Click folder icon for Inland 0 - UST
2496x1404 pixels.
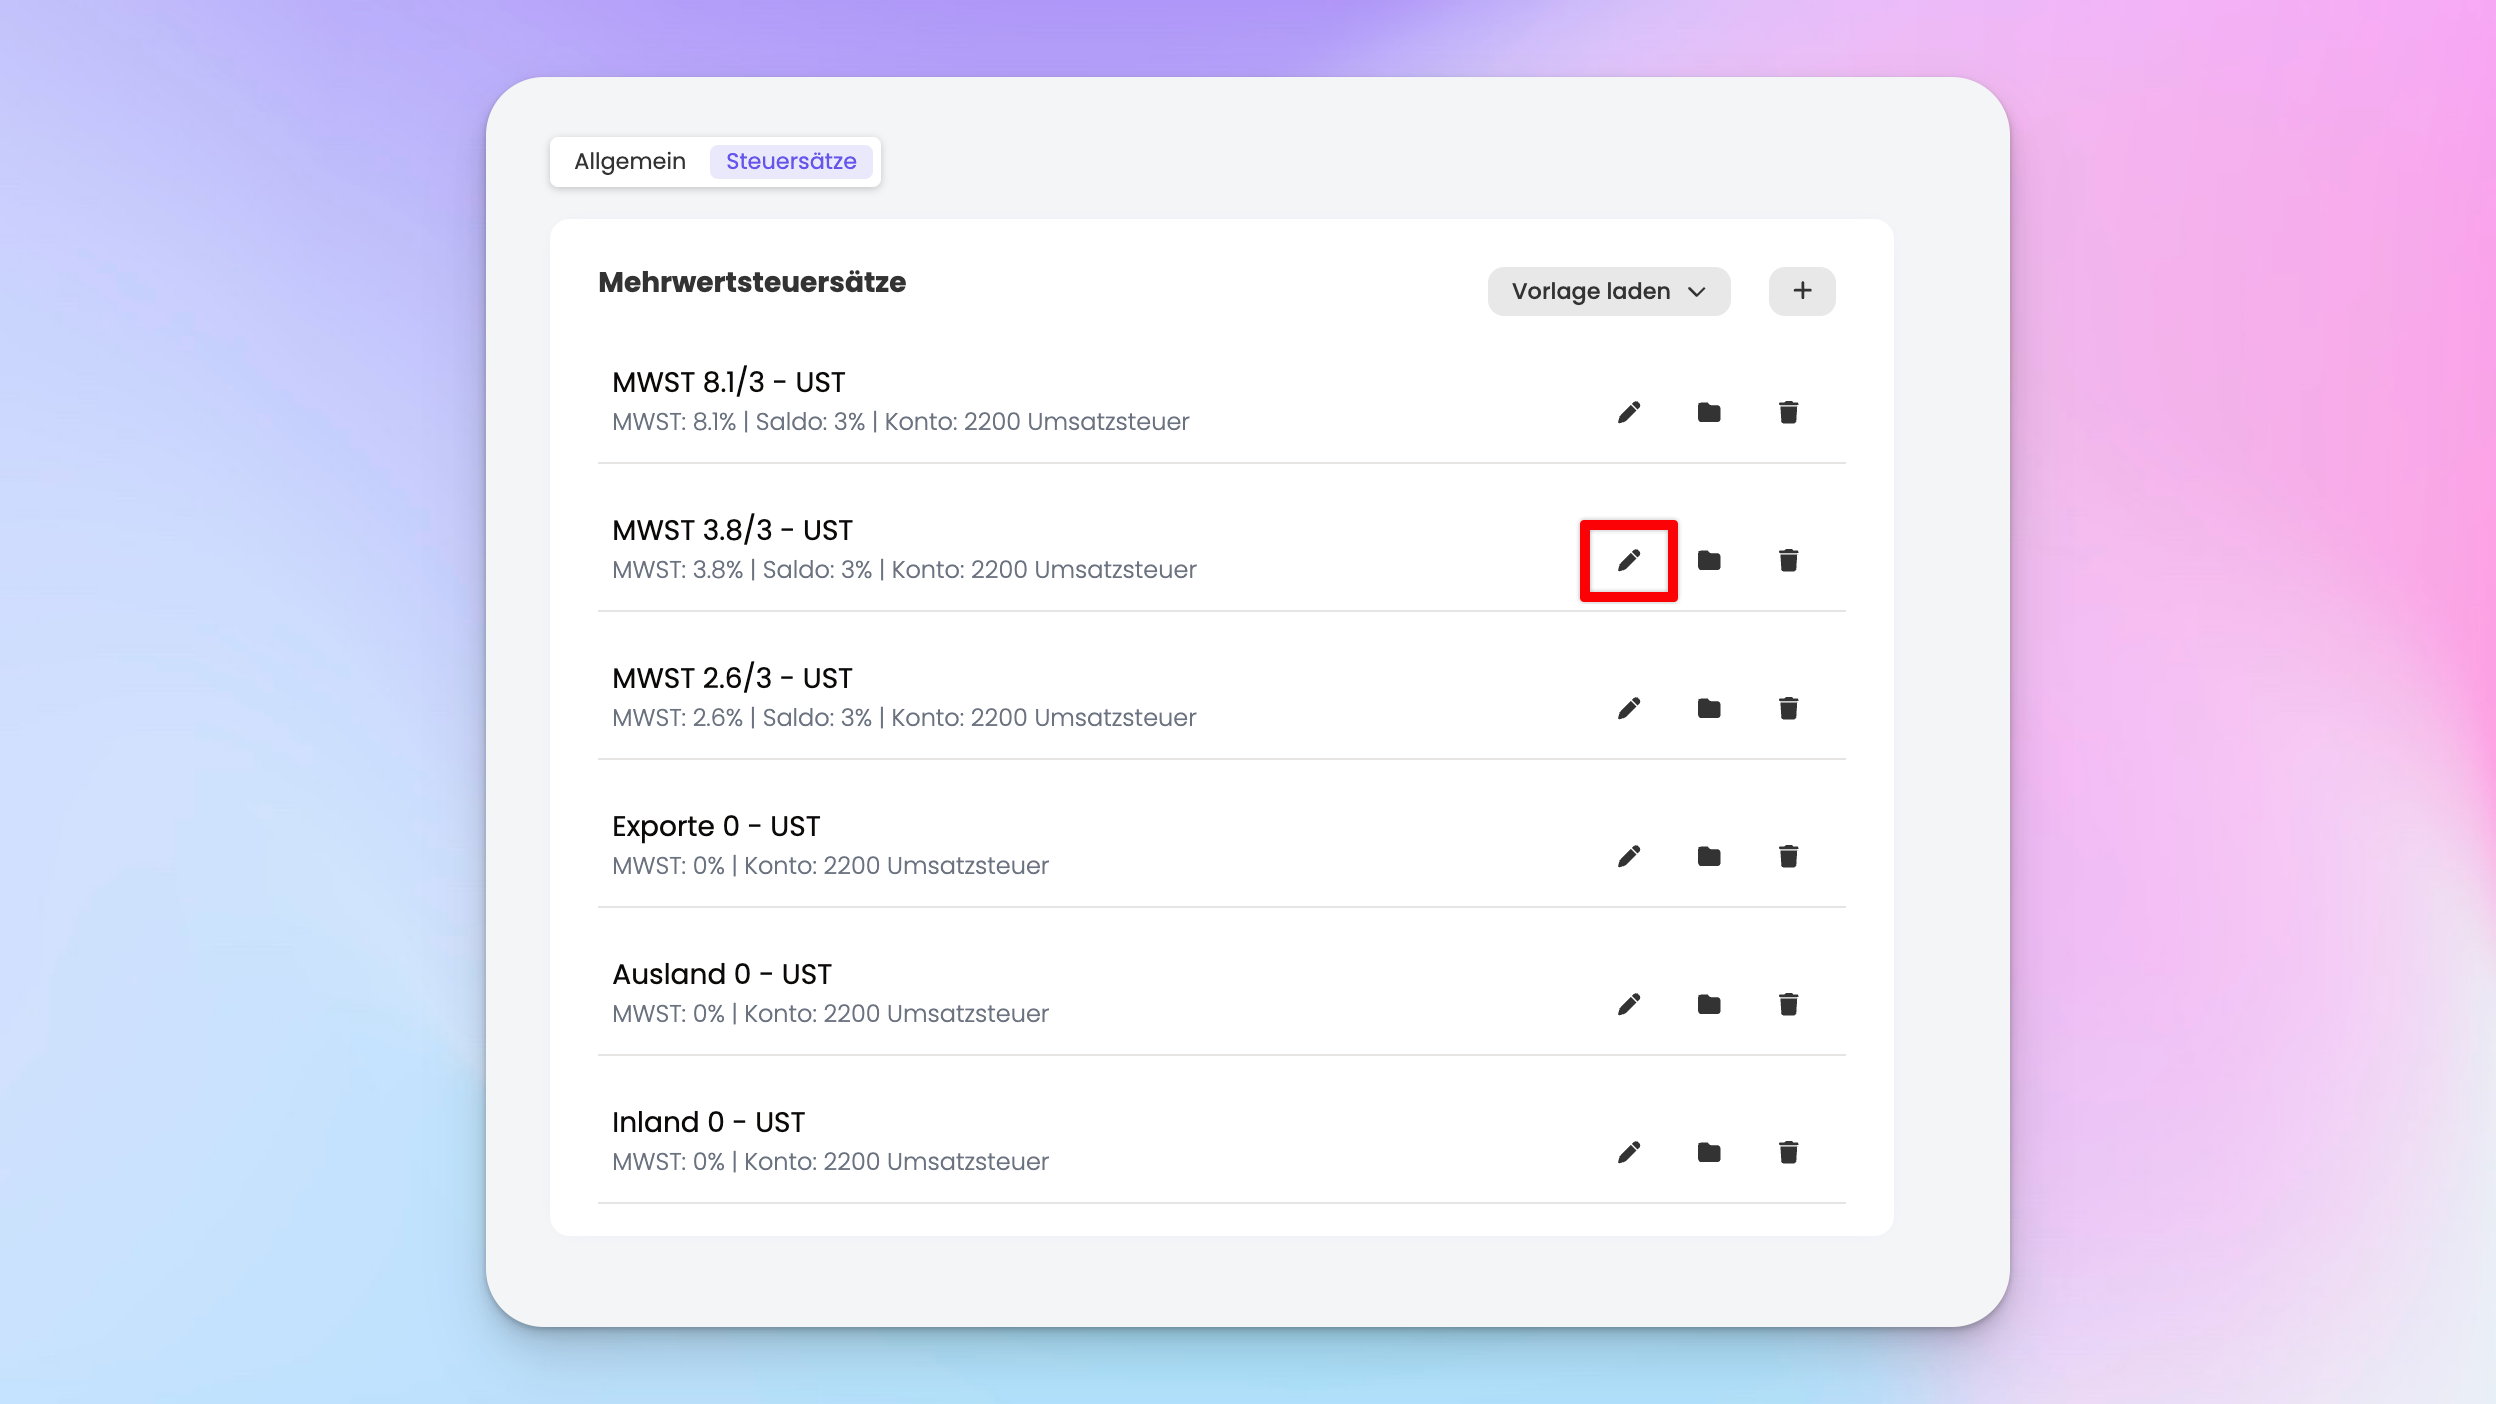click(x=1708, y=1152)
